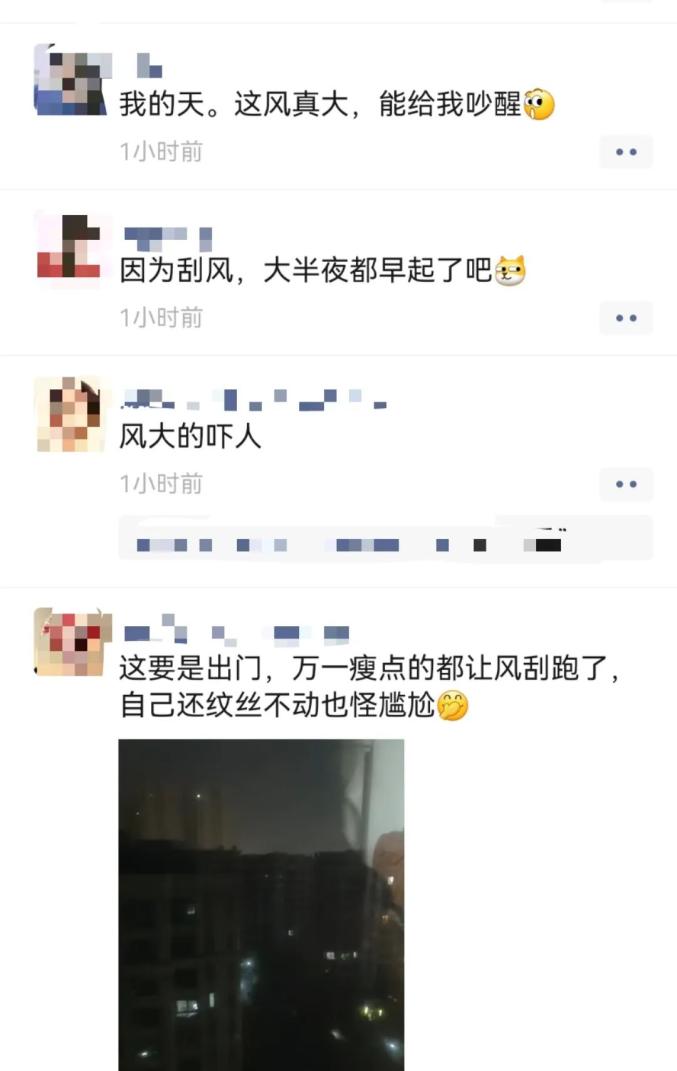Tap avatar beside "我的天。这风真大" post
The image size is (677, 1071).
[x=70, y=79]
